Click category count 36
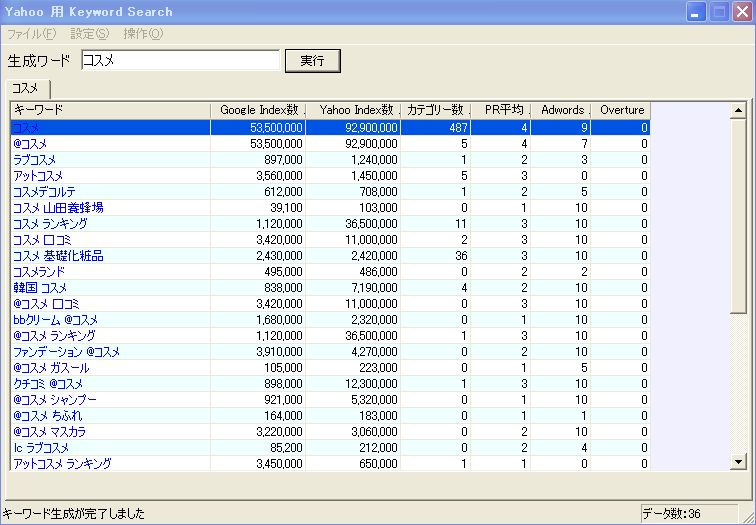 click(x=461, y=256)
